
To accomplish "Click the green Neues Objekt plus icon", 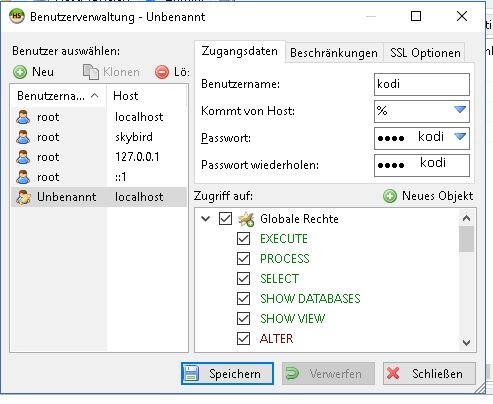I will 390,196.
